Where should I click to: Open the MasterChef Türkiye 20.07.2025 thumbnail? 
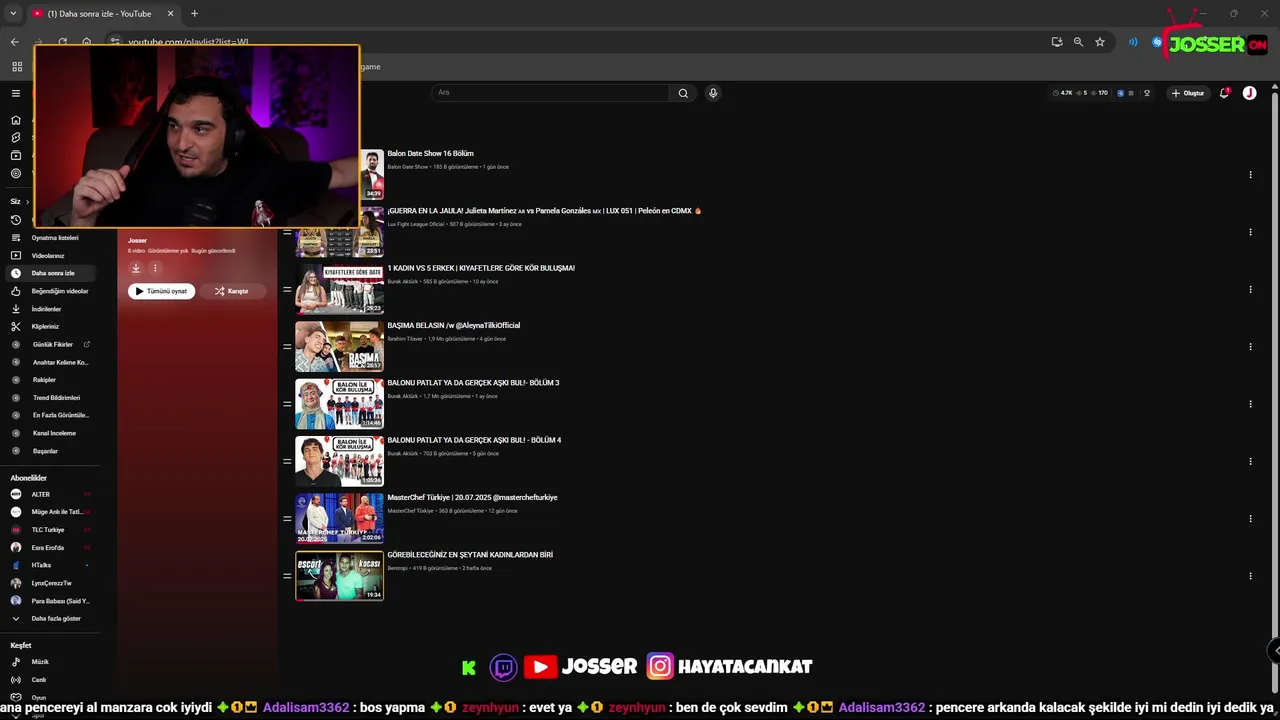pyautogui.click(x=339, y=519)
